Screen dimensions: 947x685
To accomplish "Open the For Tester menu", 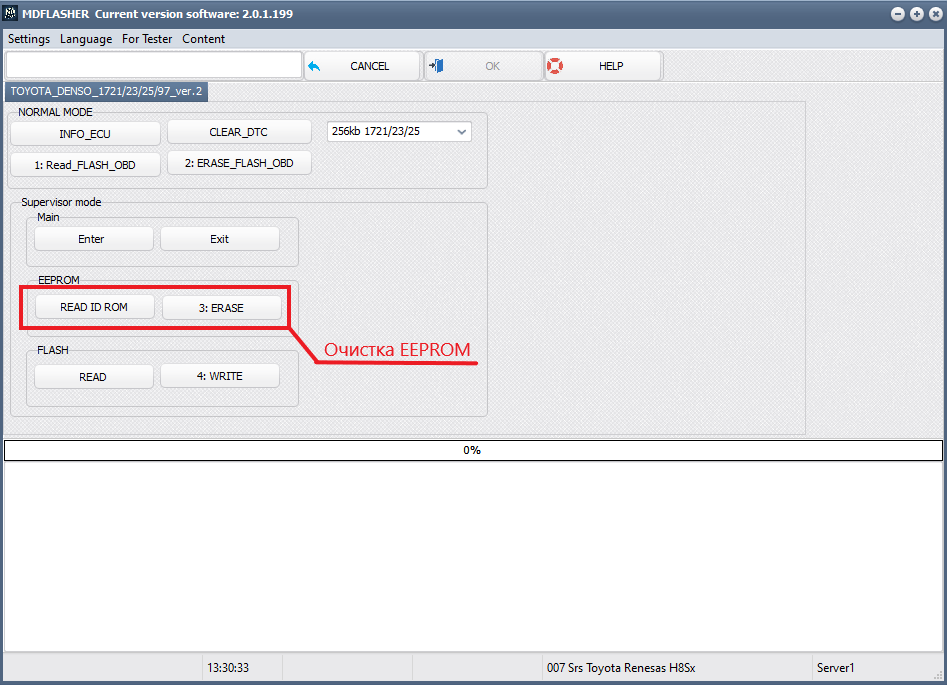I will tap(147, 39).
